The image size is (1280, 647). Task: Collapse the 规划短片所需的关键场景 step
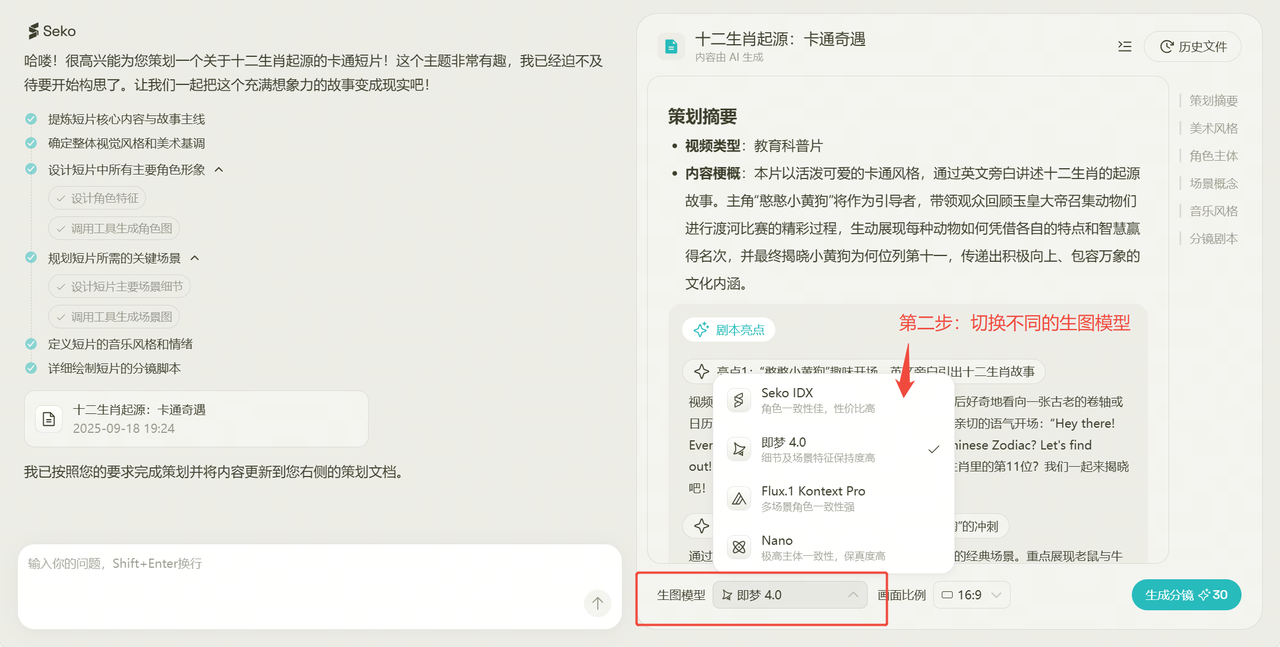195,258
